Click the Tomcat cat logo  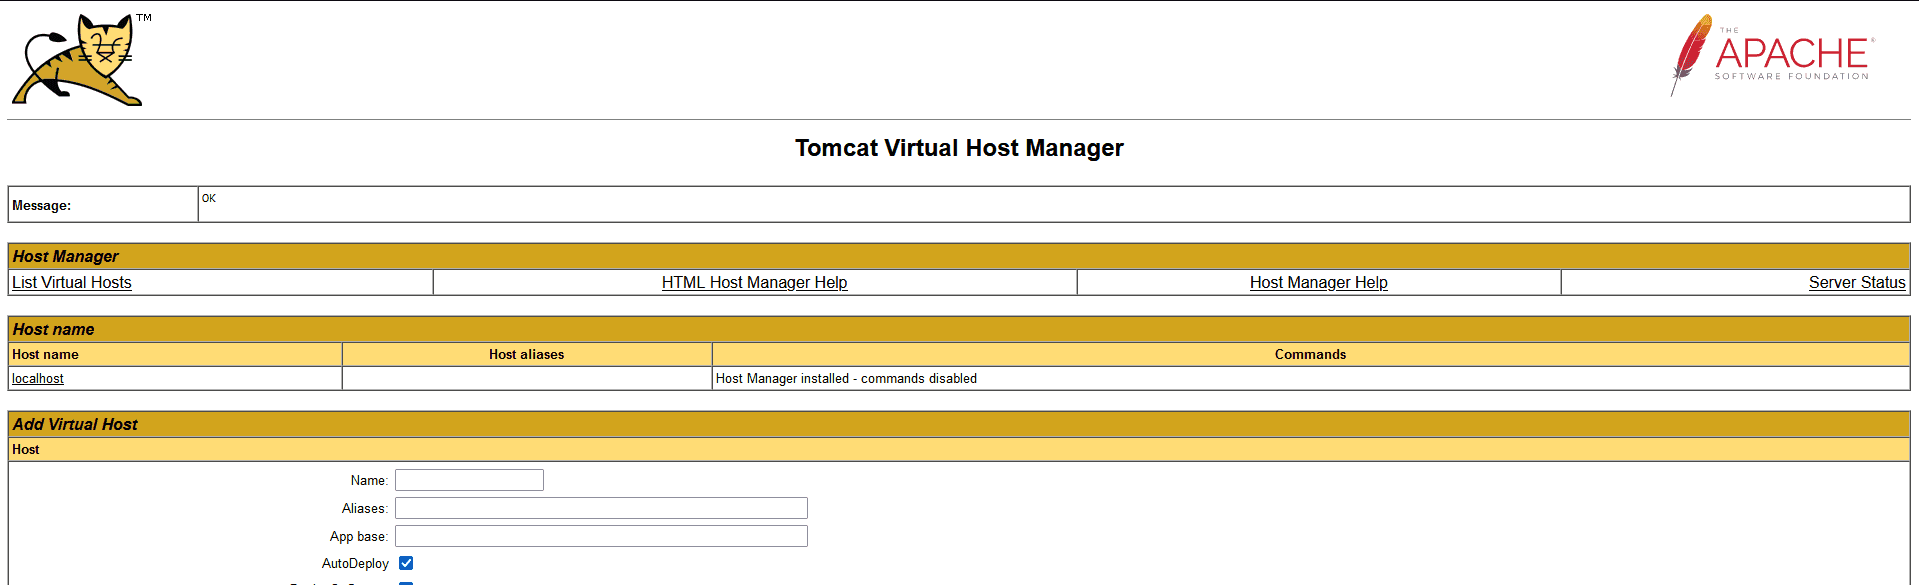[80, 59]
